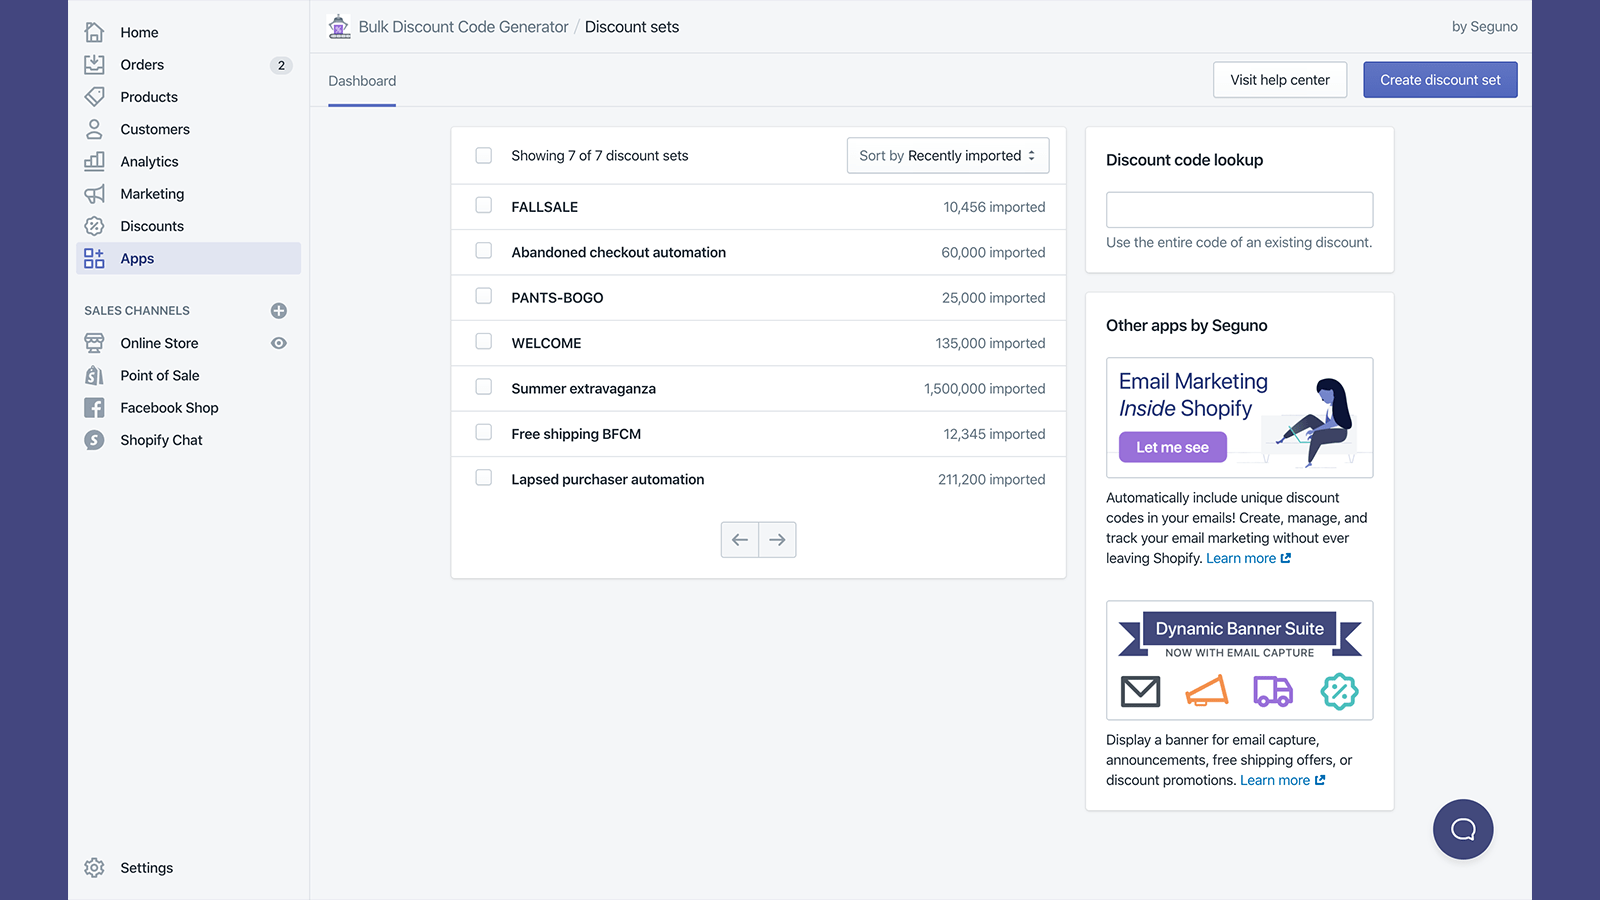Click Let me see for Email Marketing

click(1172, 447)
